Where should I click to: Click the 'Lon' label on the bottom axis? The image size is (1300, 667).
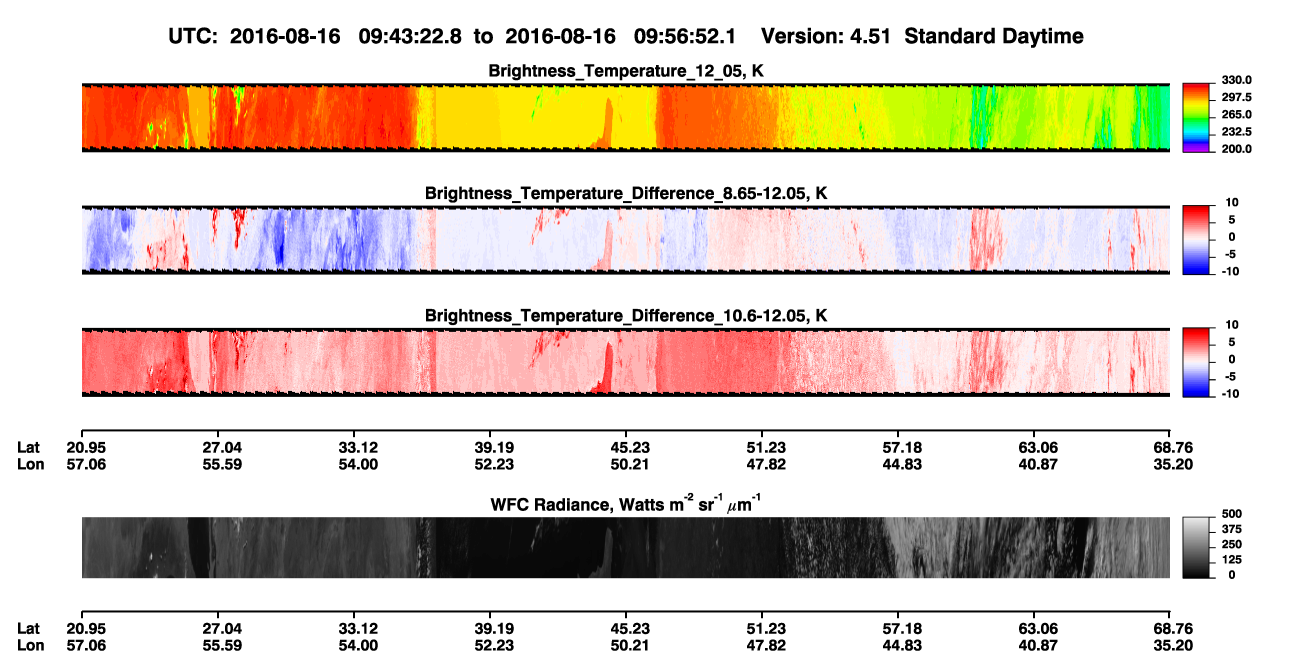tap(29, 645)
